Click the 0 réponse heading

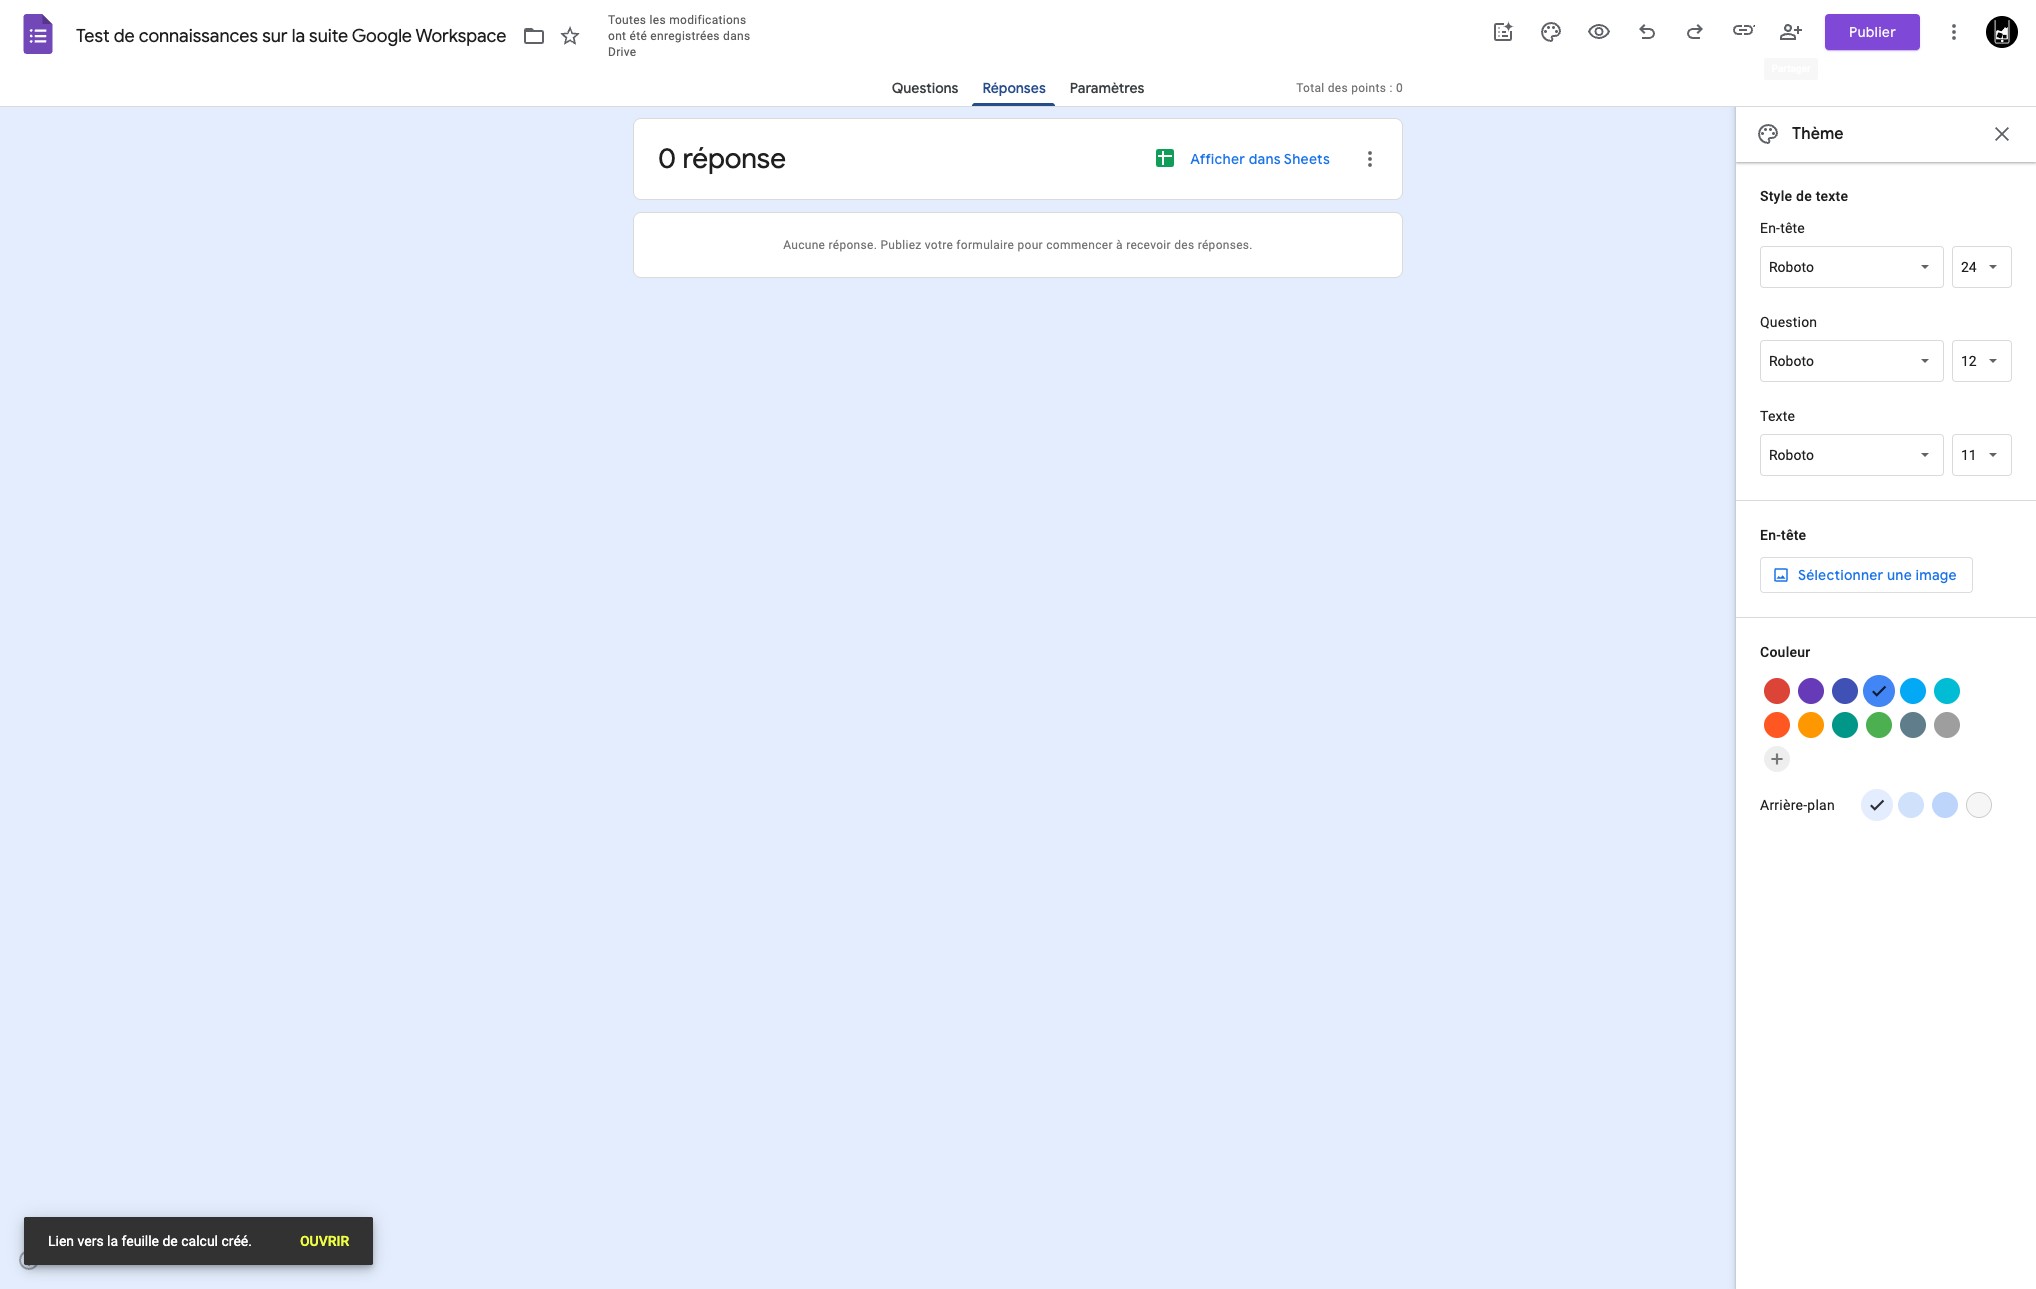pyautogui.click(x=721, y=159)
